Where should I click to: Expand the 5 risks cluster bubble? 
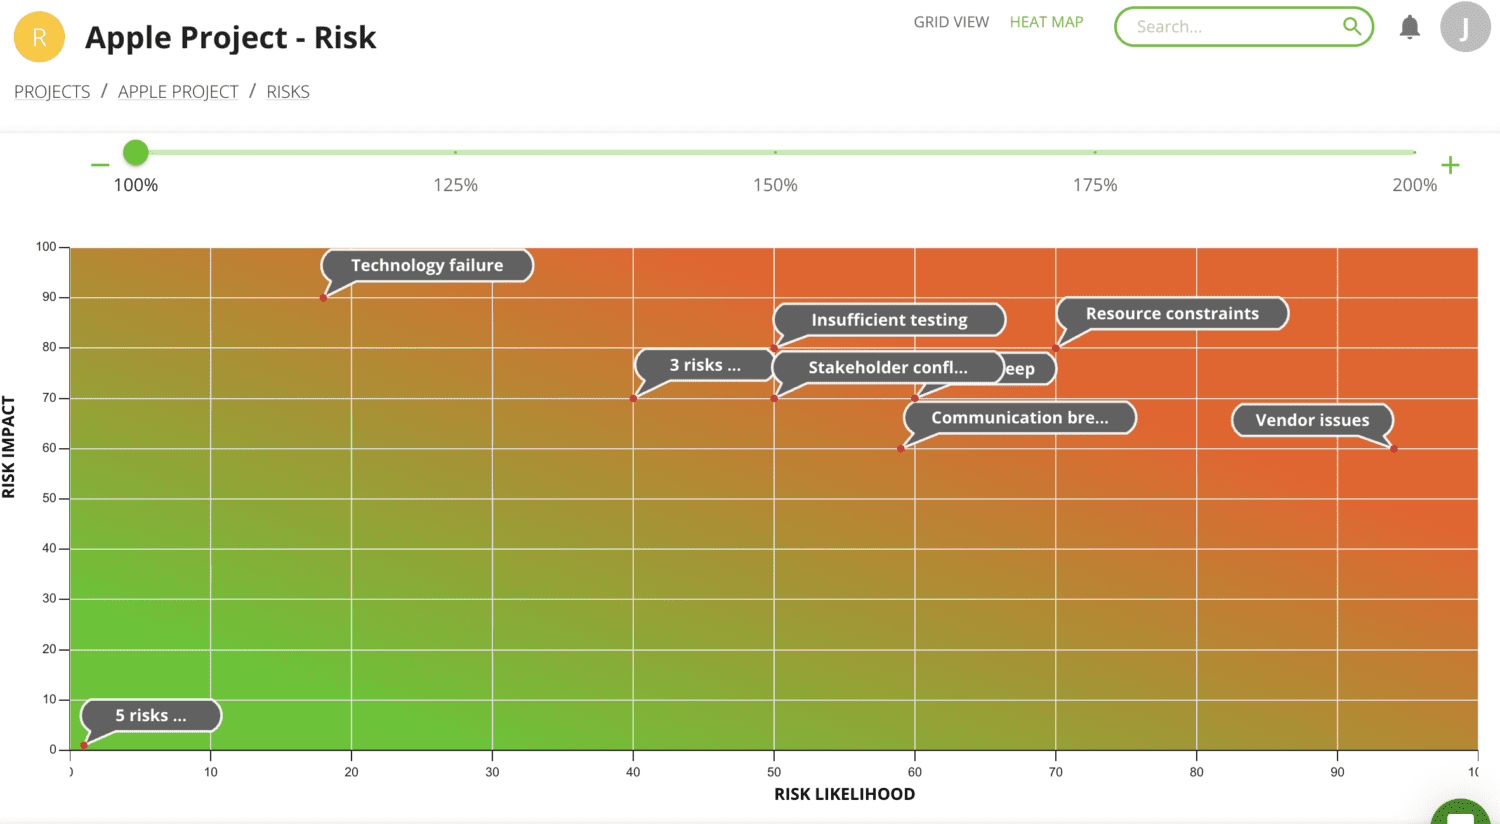[x=150, y=715]
